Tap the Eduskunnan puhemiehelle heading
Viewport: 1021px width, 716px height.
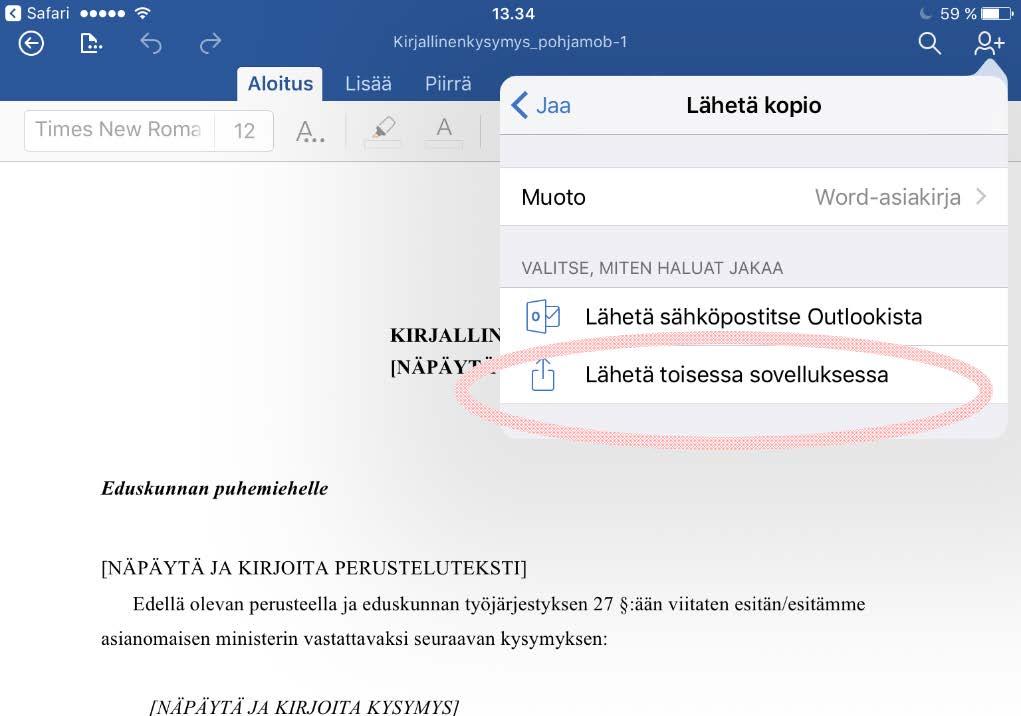(x=214, y=489)
